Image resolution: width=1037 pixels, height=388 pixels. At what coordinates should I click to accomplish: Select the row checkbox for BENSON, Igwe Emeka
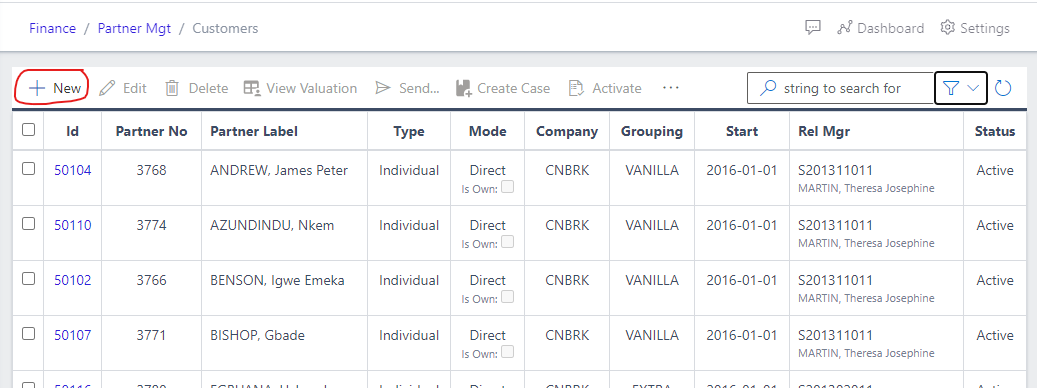[28, 278]
